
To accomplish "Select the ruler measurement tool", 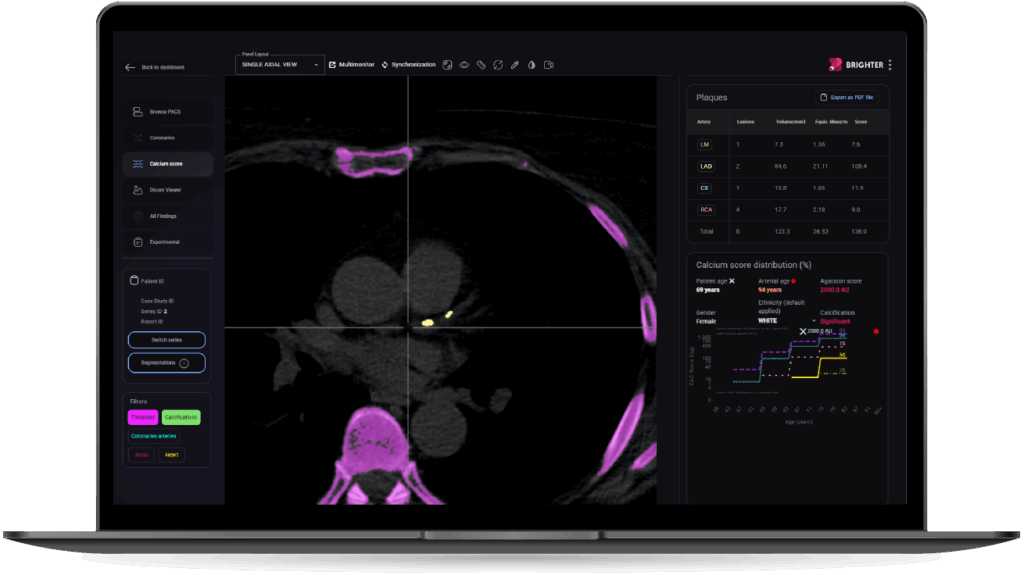I will pyautogui.click(x=481, y=65).
